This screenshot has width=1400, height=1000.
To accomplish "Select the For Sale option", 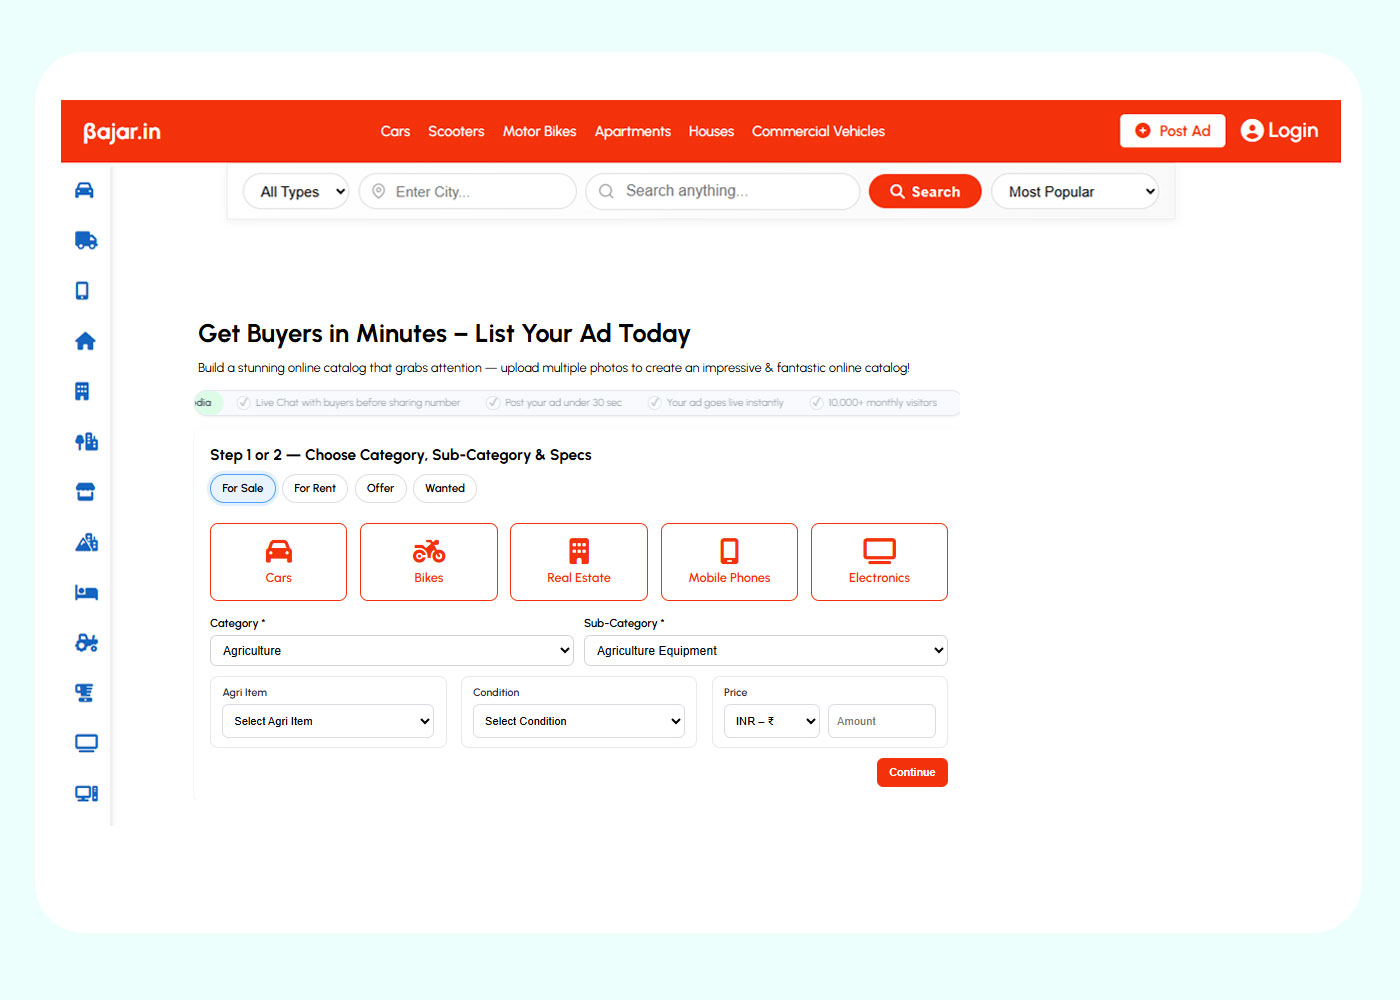I will [242, 488].
